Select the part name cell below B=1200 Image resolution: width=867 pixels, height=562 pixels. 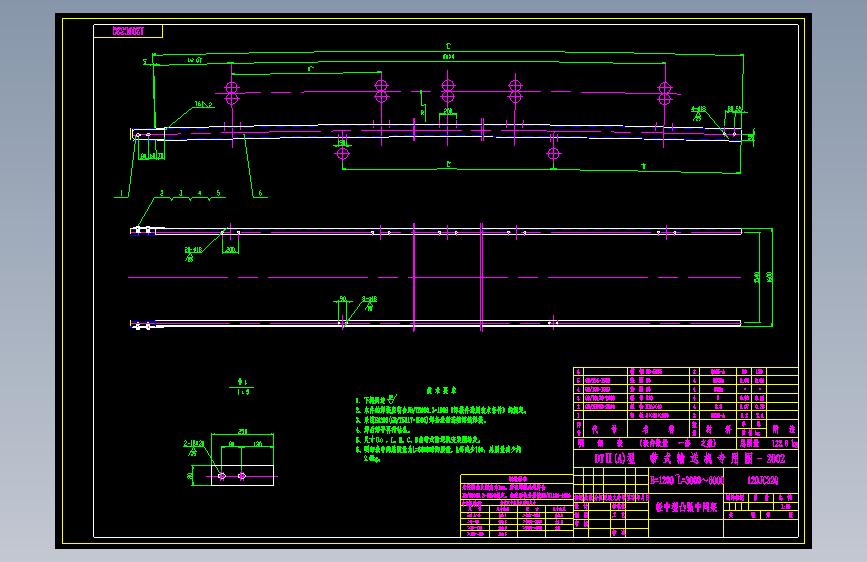pos(686,507)
